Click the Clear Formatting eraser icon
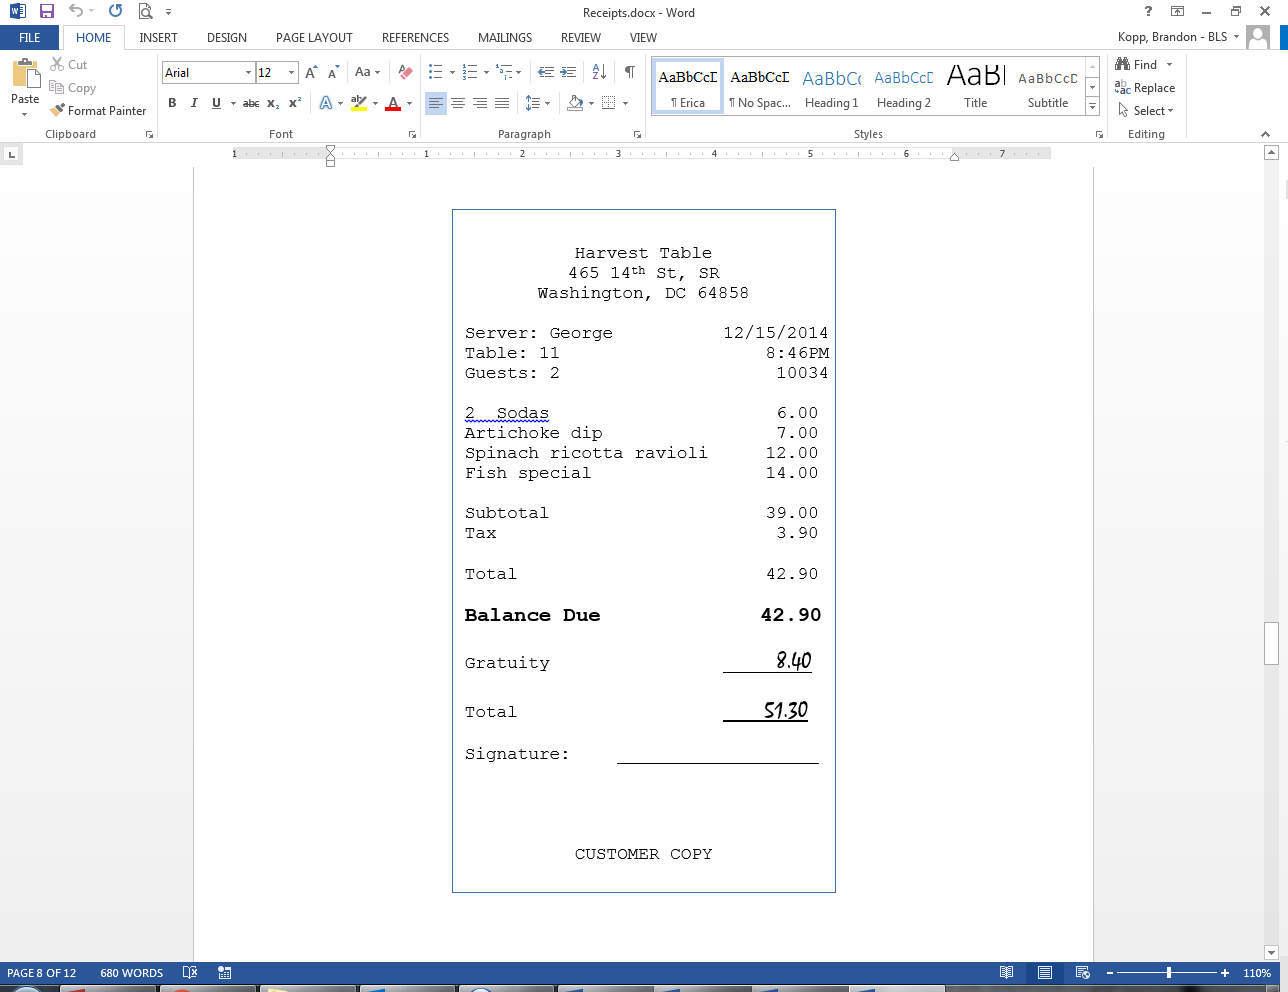The height and width of the screenshot is (992, 1288). [405, 72]
